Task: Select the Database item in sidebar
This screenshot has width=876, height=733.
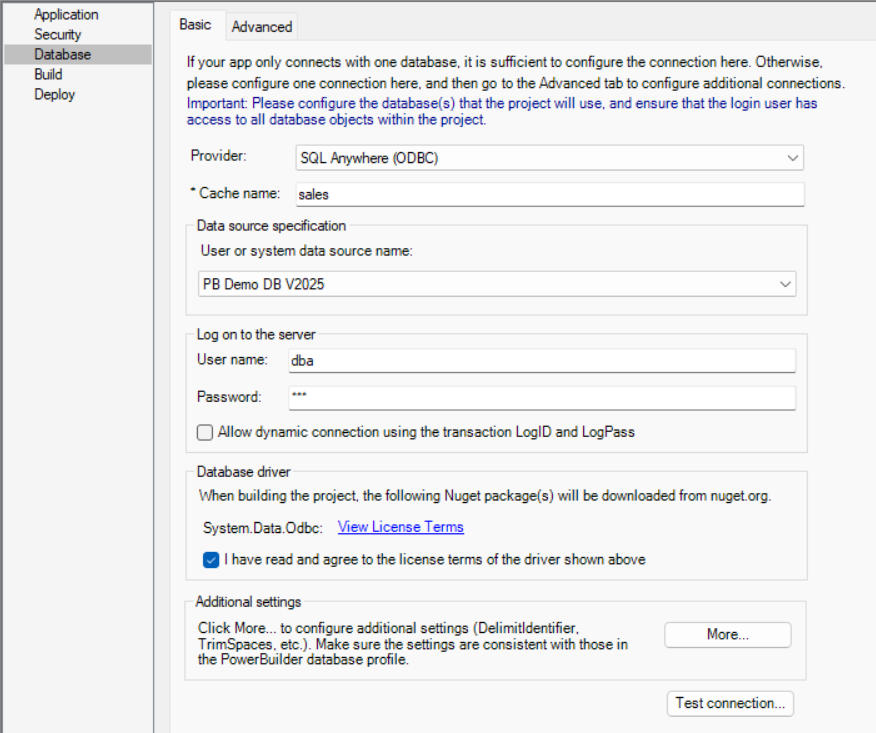Action: pyautogui.click(x=62, y=55)
